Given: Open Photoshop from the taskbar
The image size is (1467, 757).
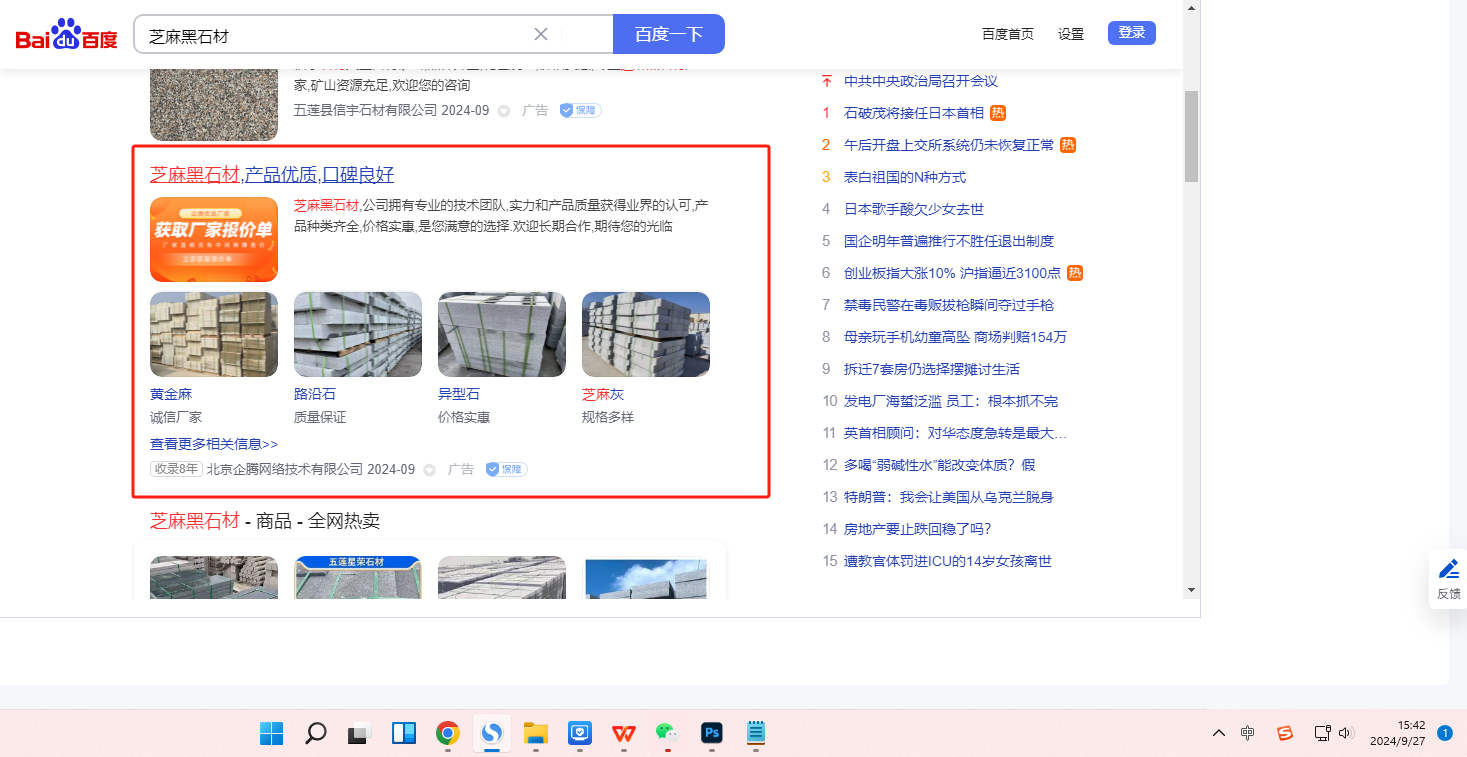Looking at the screenshot, I should tap(712, 734).
